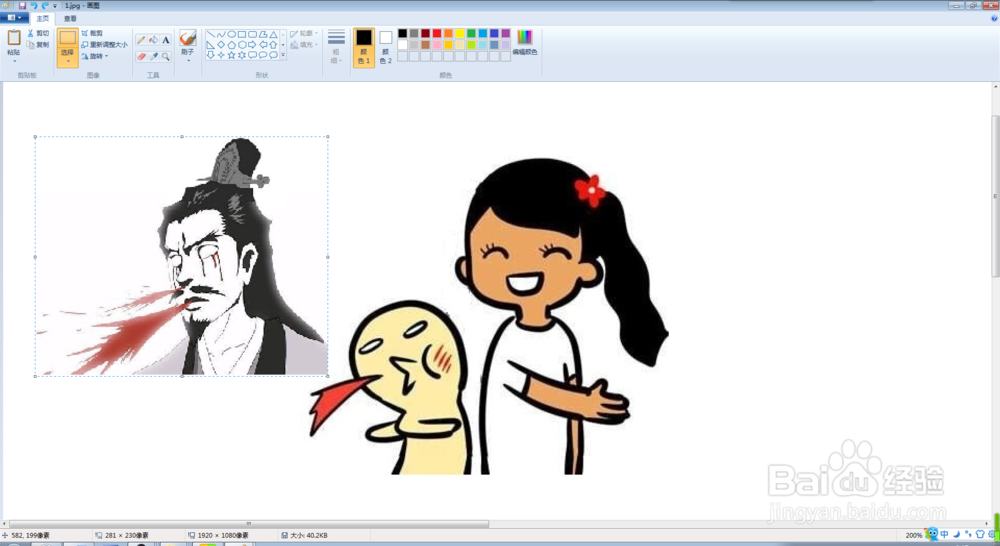This screenshot has height=546, width=1000.
Task: Switch to the Home (主页) tab
Action: pos(43,18)
